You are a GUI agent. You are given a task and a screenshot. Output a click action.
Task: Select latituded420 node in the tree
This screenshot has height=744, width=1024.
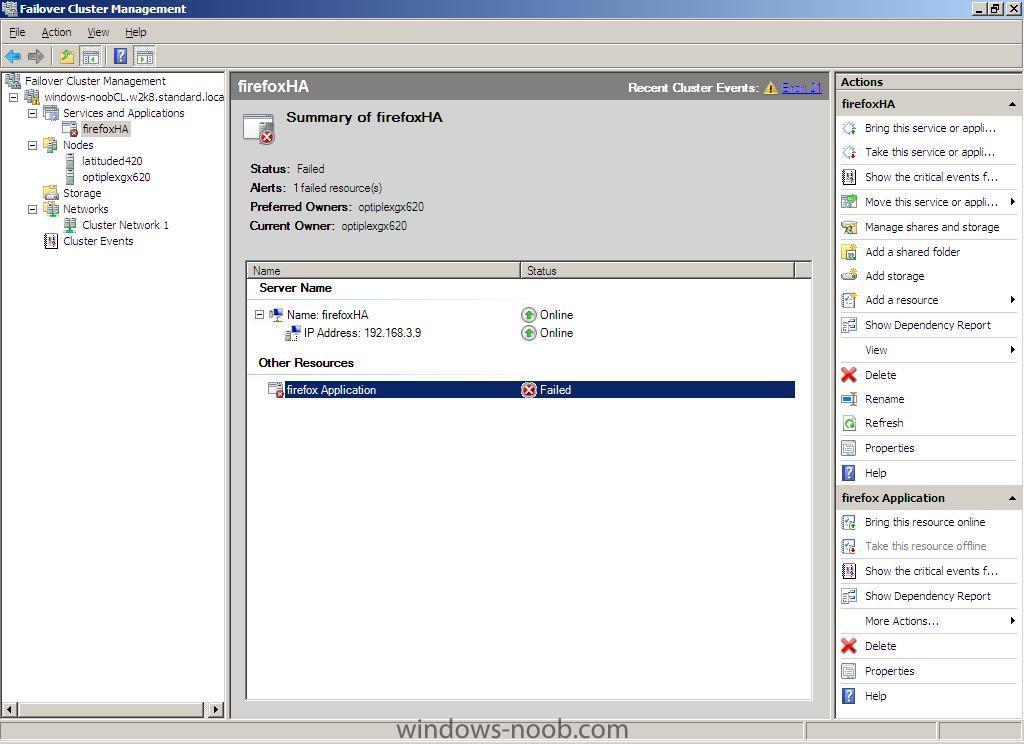coord(112,161)
